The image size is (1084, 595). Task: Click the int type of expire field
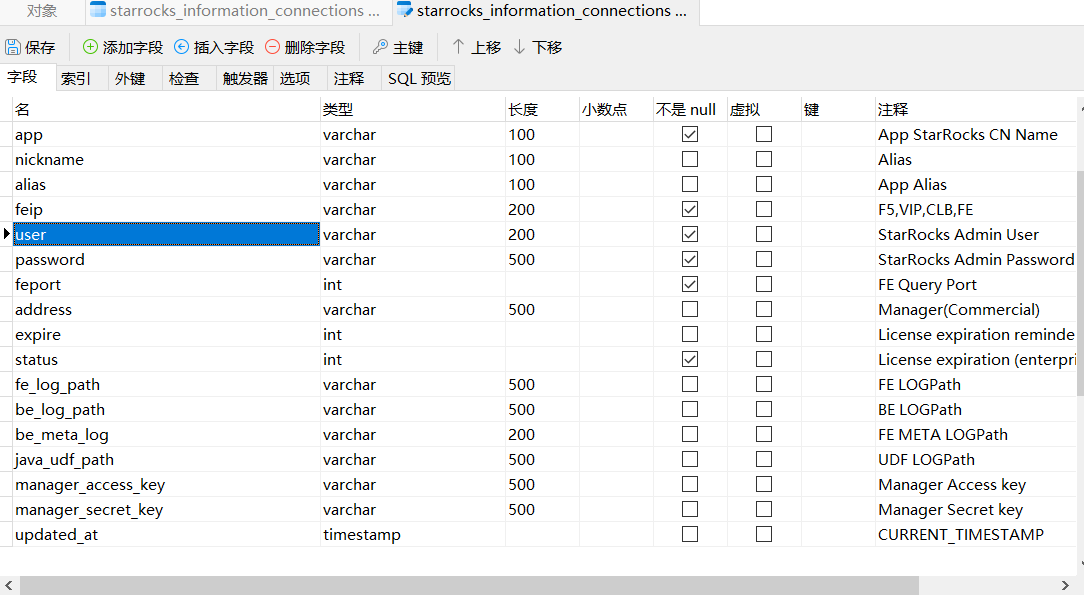(333, 334)
